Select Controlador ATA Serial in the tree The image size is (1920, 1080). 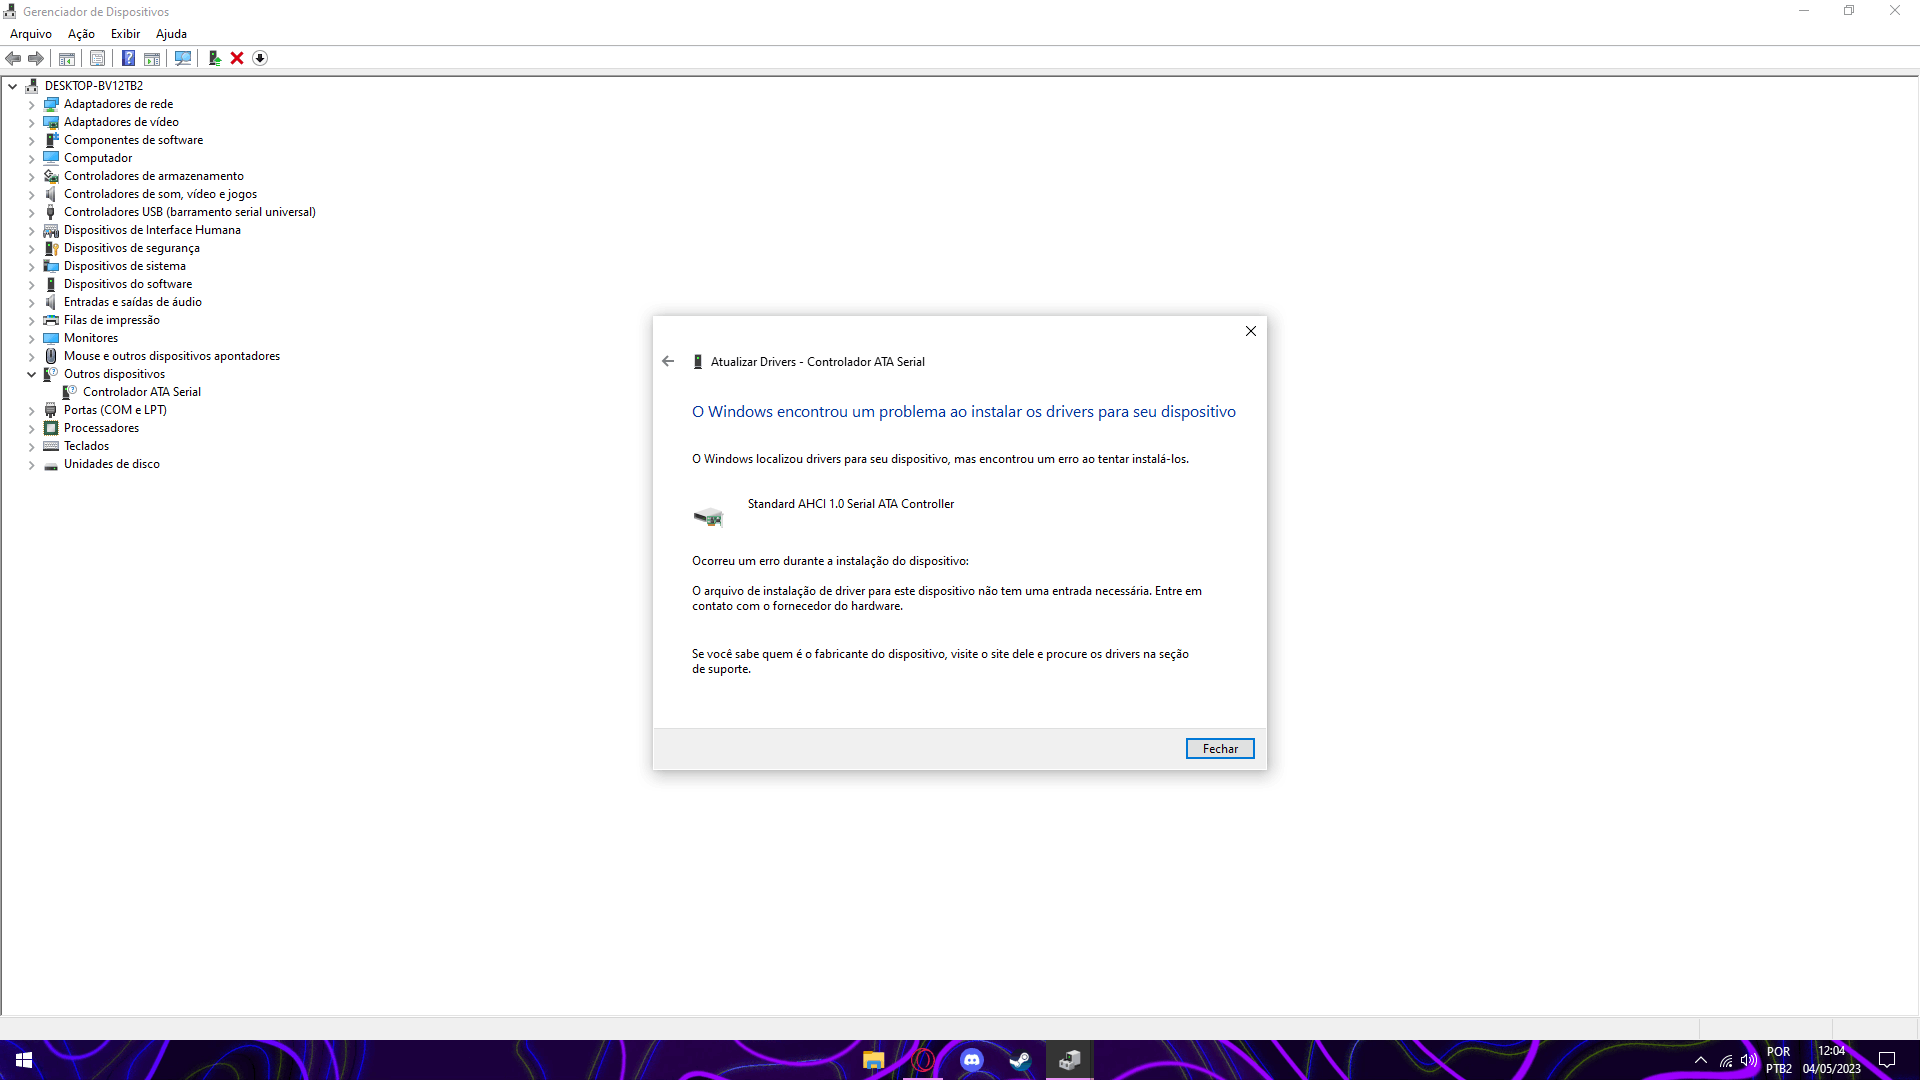pyautogui.click(x=141, y=392)
